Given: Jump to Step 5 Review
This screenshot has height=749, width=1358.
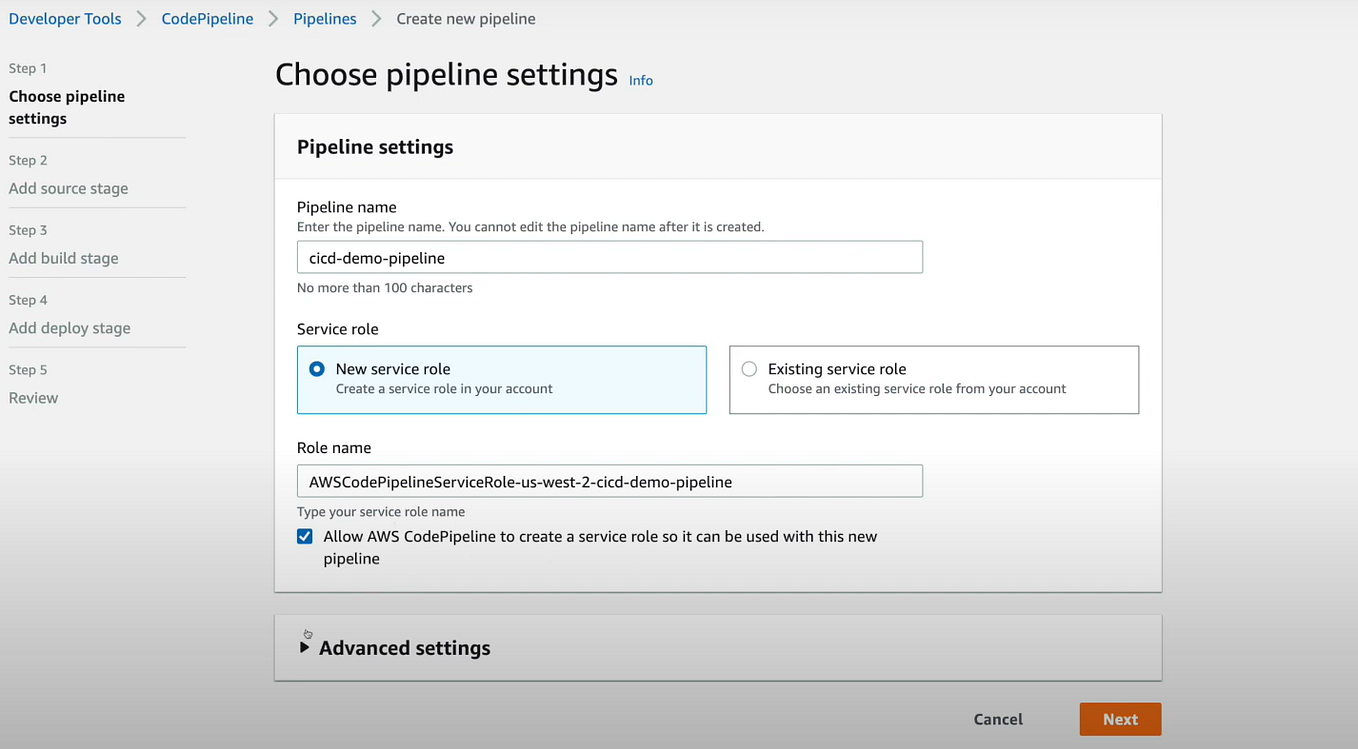Looking at the screenshot, I should (33, 398).
